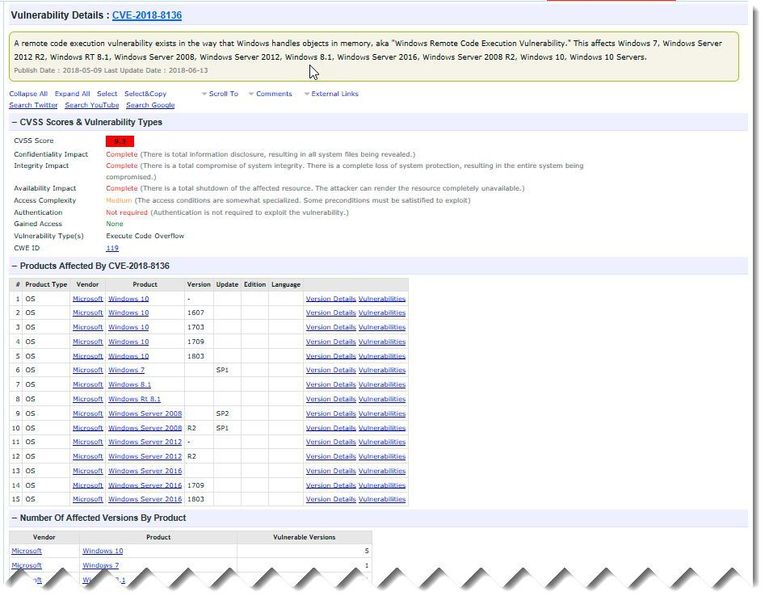The width and height of the screenshot is (765, 600).
Task: Open Windows 10 in affected versions table
Action: tap(102, 551)
